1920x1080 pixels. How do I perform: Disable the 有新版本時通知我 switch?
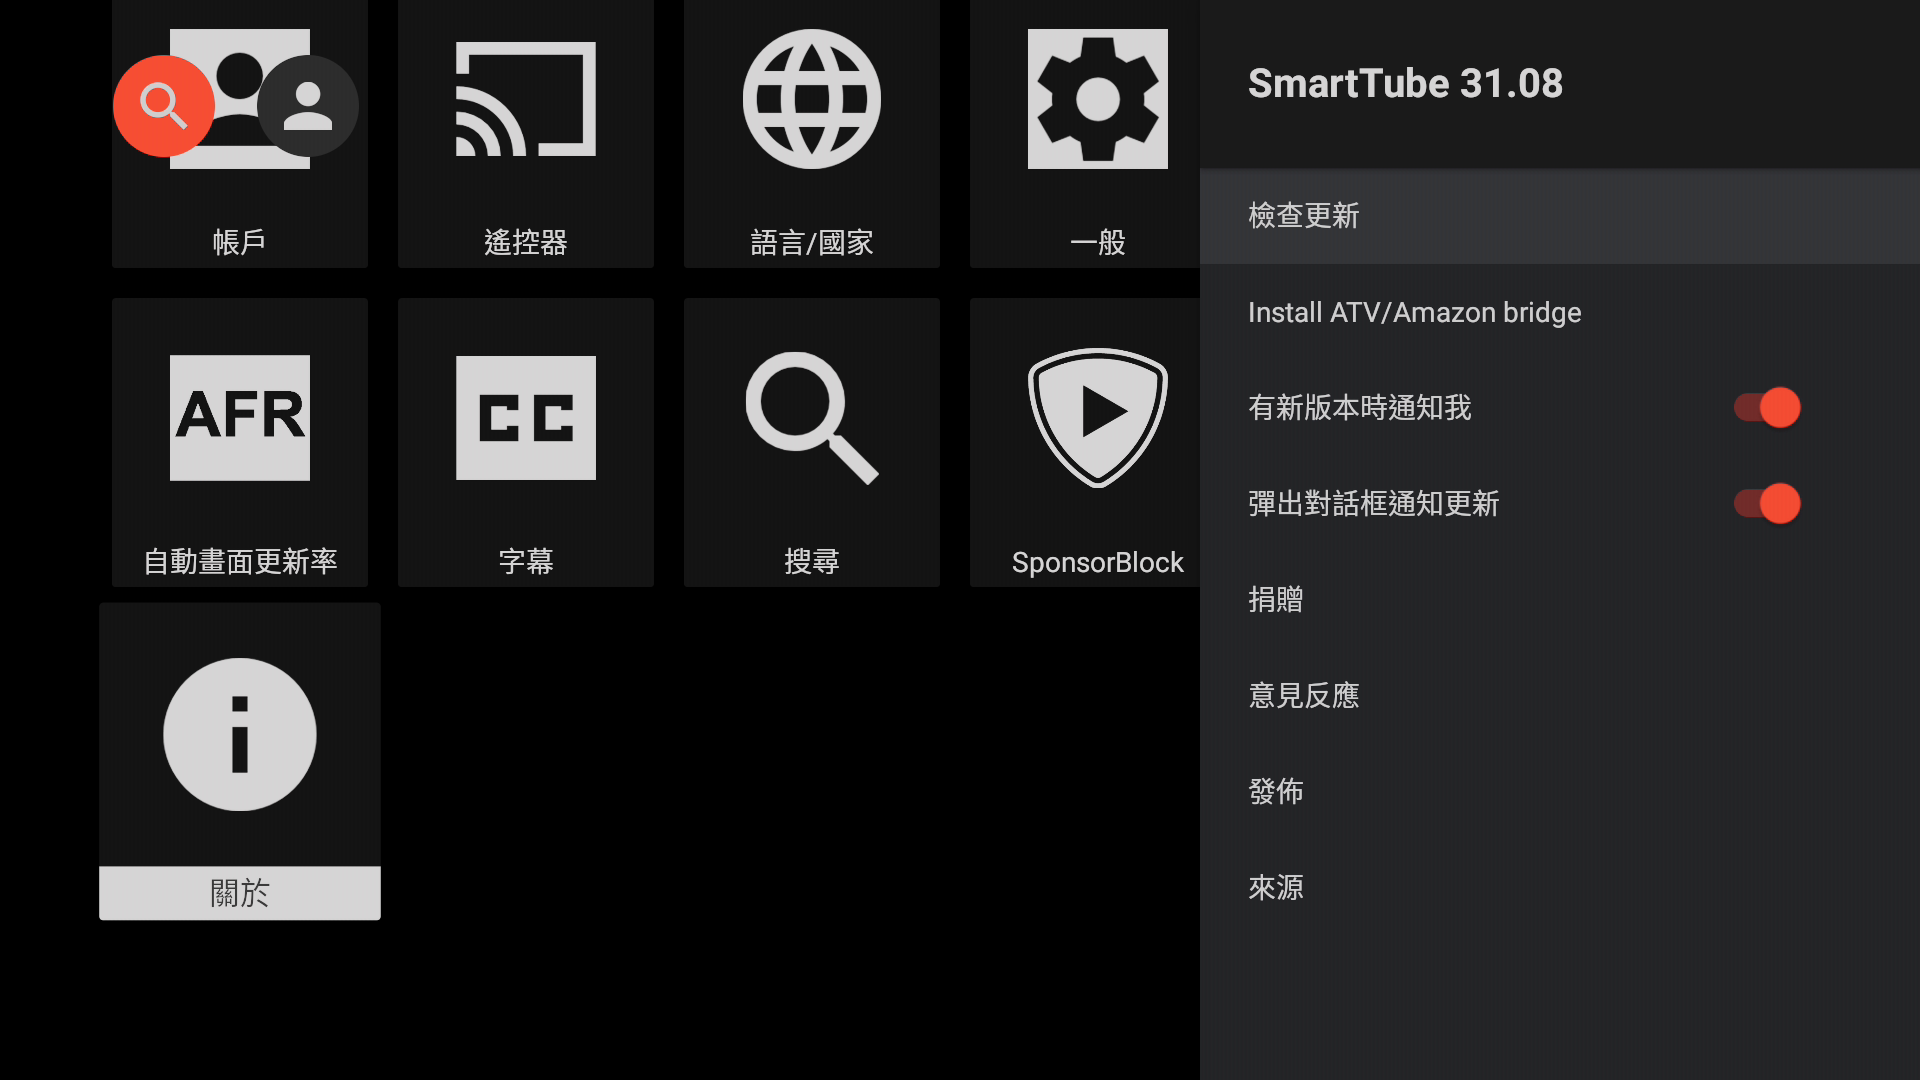(1766, 408)
